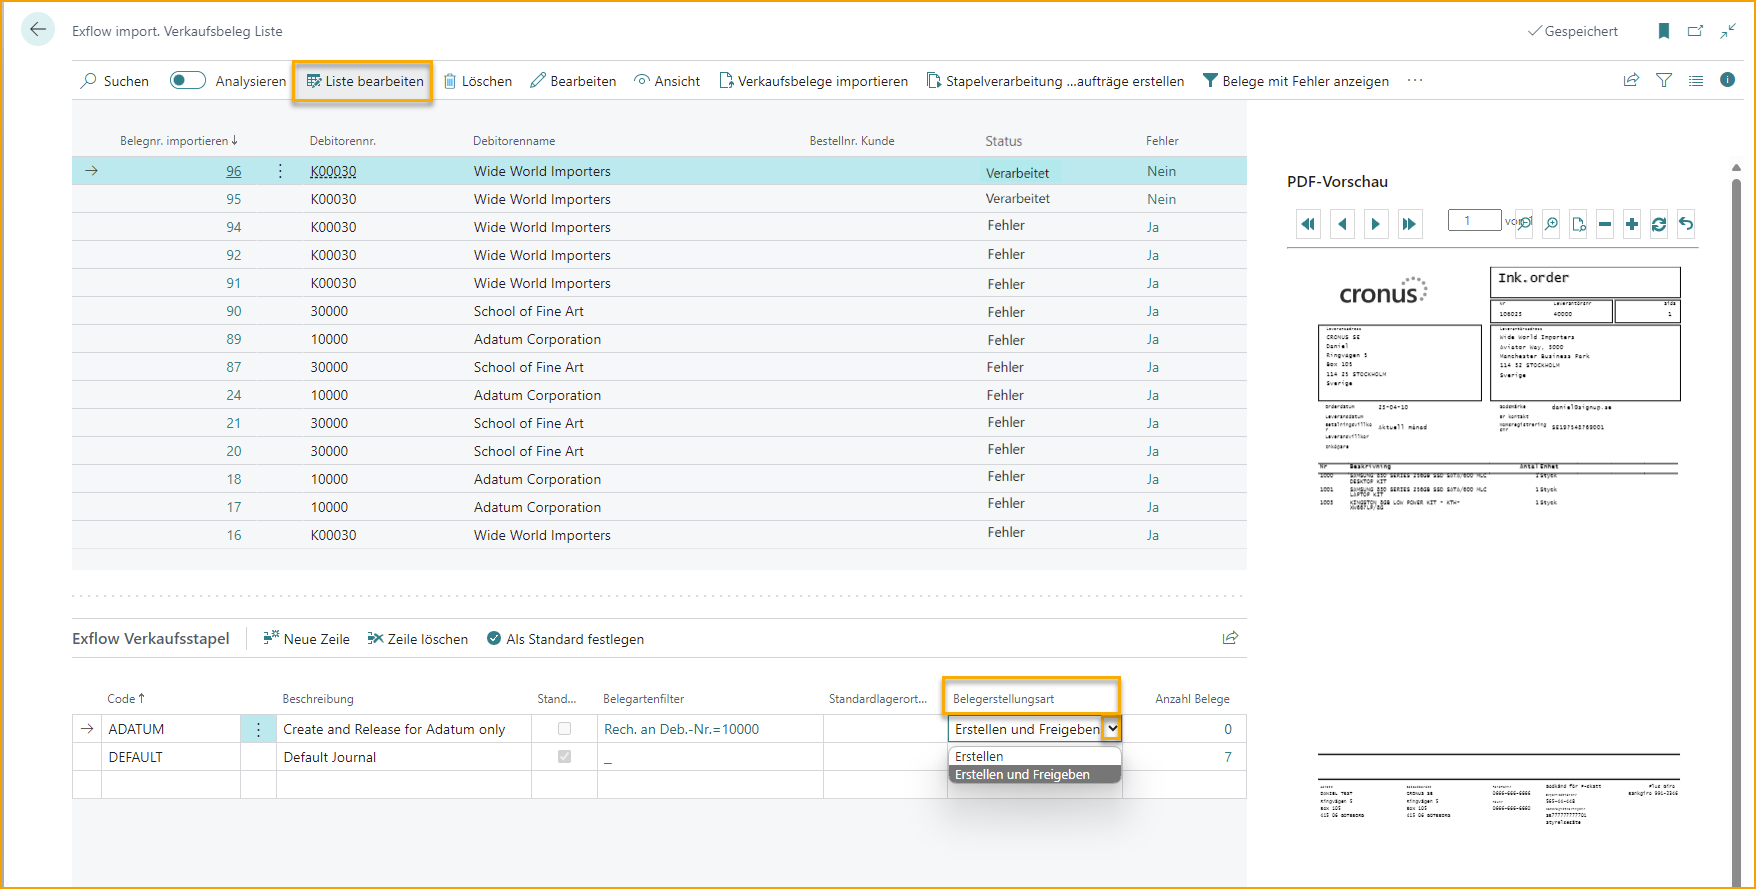The height and width of the screenshot is (889, 1756).
Task: Click the page number field in PDF preview
Action: [x=1474, y=221]
